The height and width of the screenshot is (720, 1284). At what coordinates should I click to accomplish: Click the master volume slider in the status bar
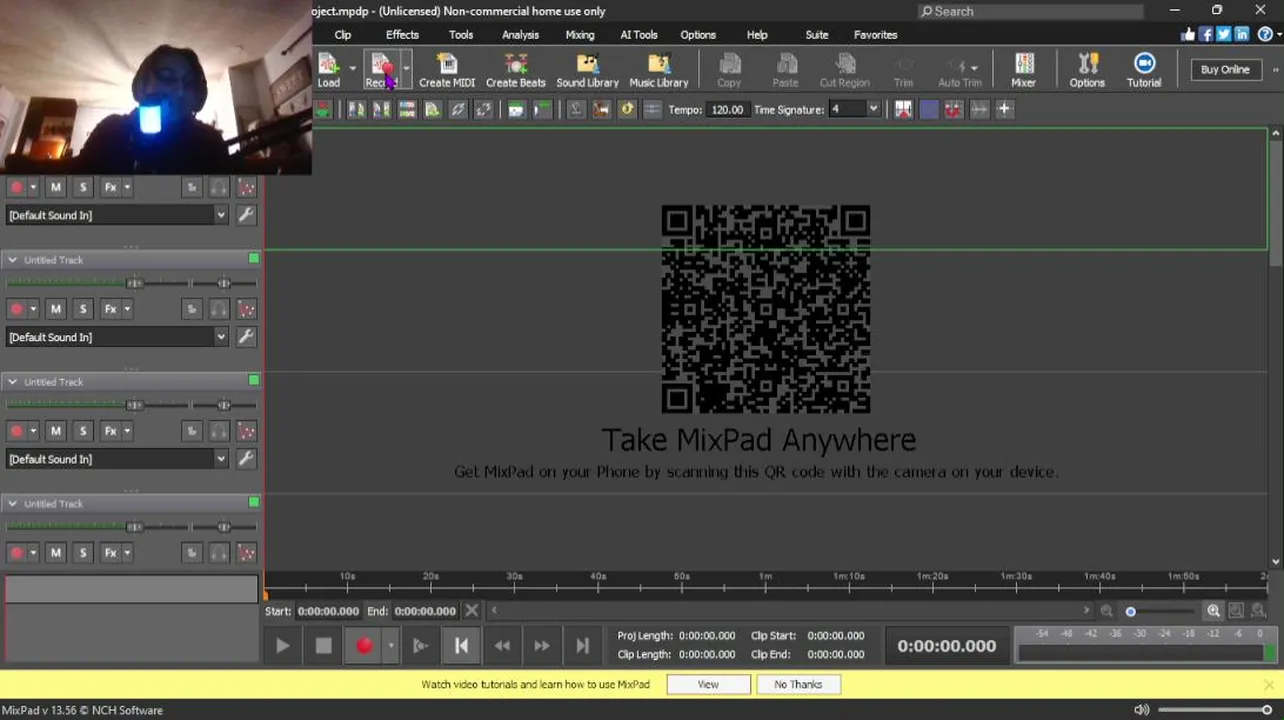coord(1216,710)
